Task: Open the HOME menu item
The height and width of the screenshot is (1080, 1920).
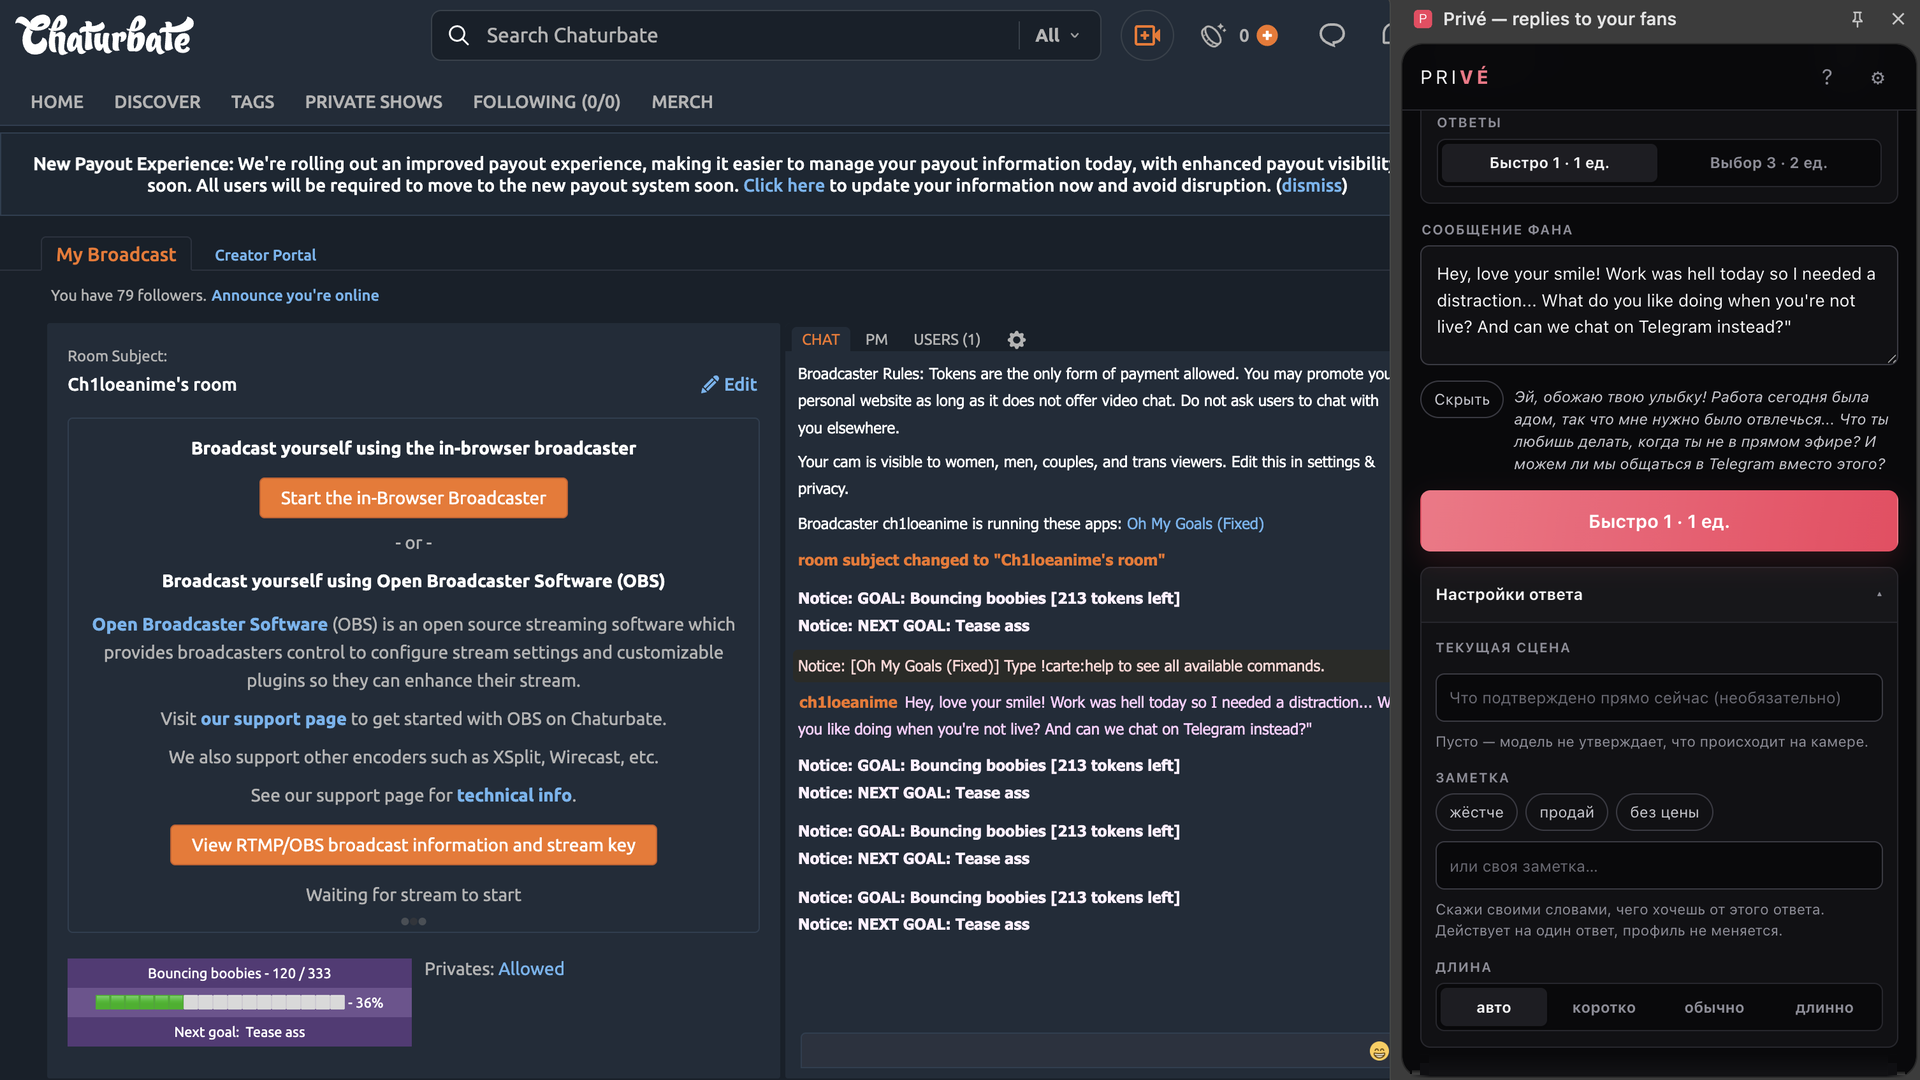Action: 57,102
